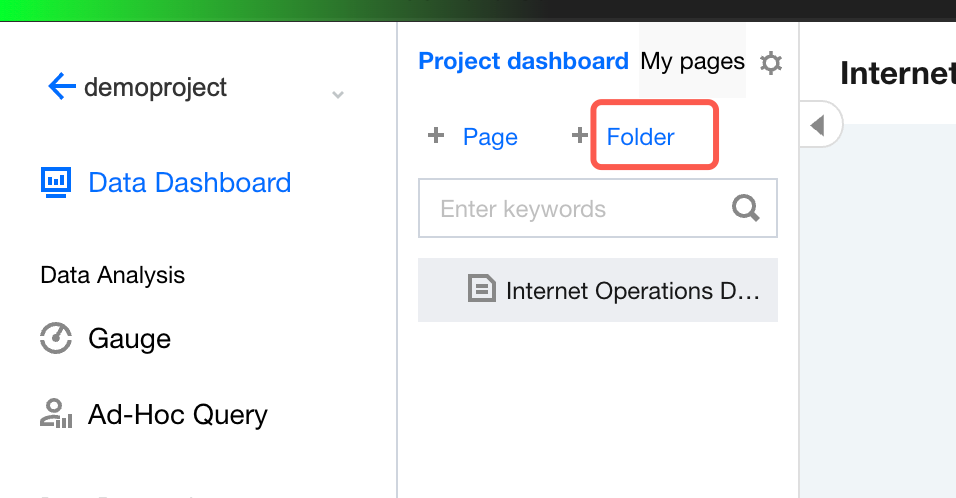The width and height of the screenshot is (956, 498).
Task: Expand the demoproject dropdown chevron
Action: [x=338, y=94]
